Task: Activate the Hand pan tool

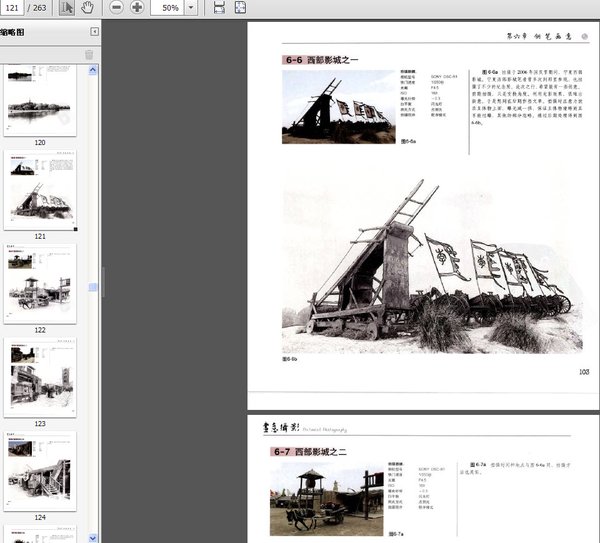Action: click(88, 8)
